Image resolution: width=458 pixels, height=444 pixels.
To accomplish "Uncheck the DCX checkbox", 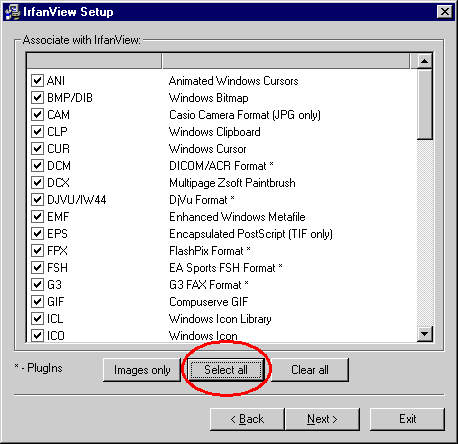I will pyautogui.click(x=37, y=183).
